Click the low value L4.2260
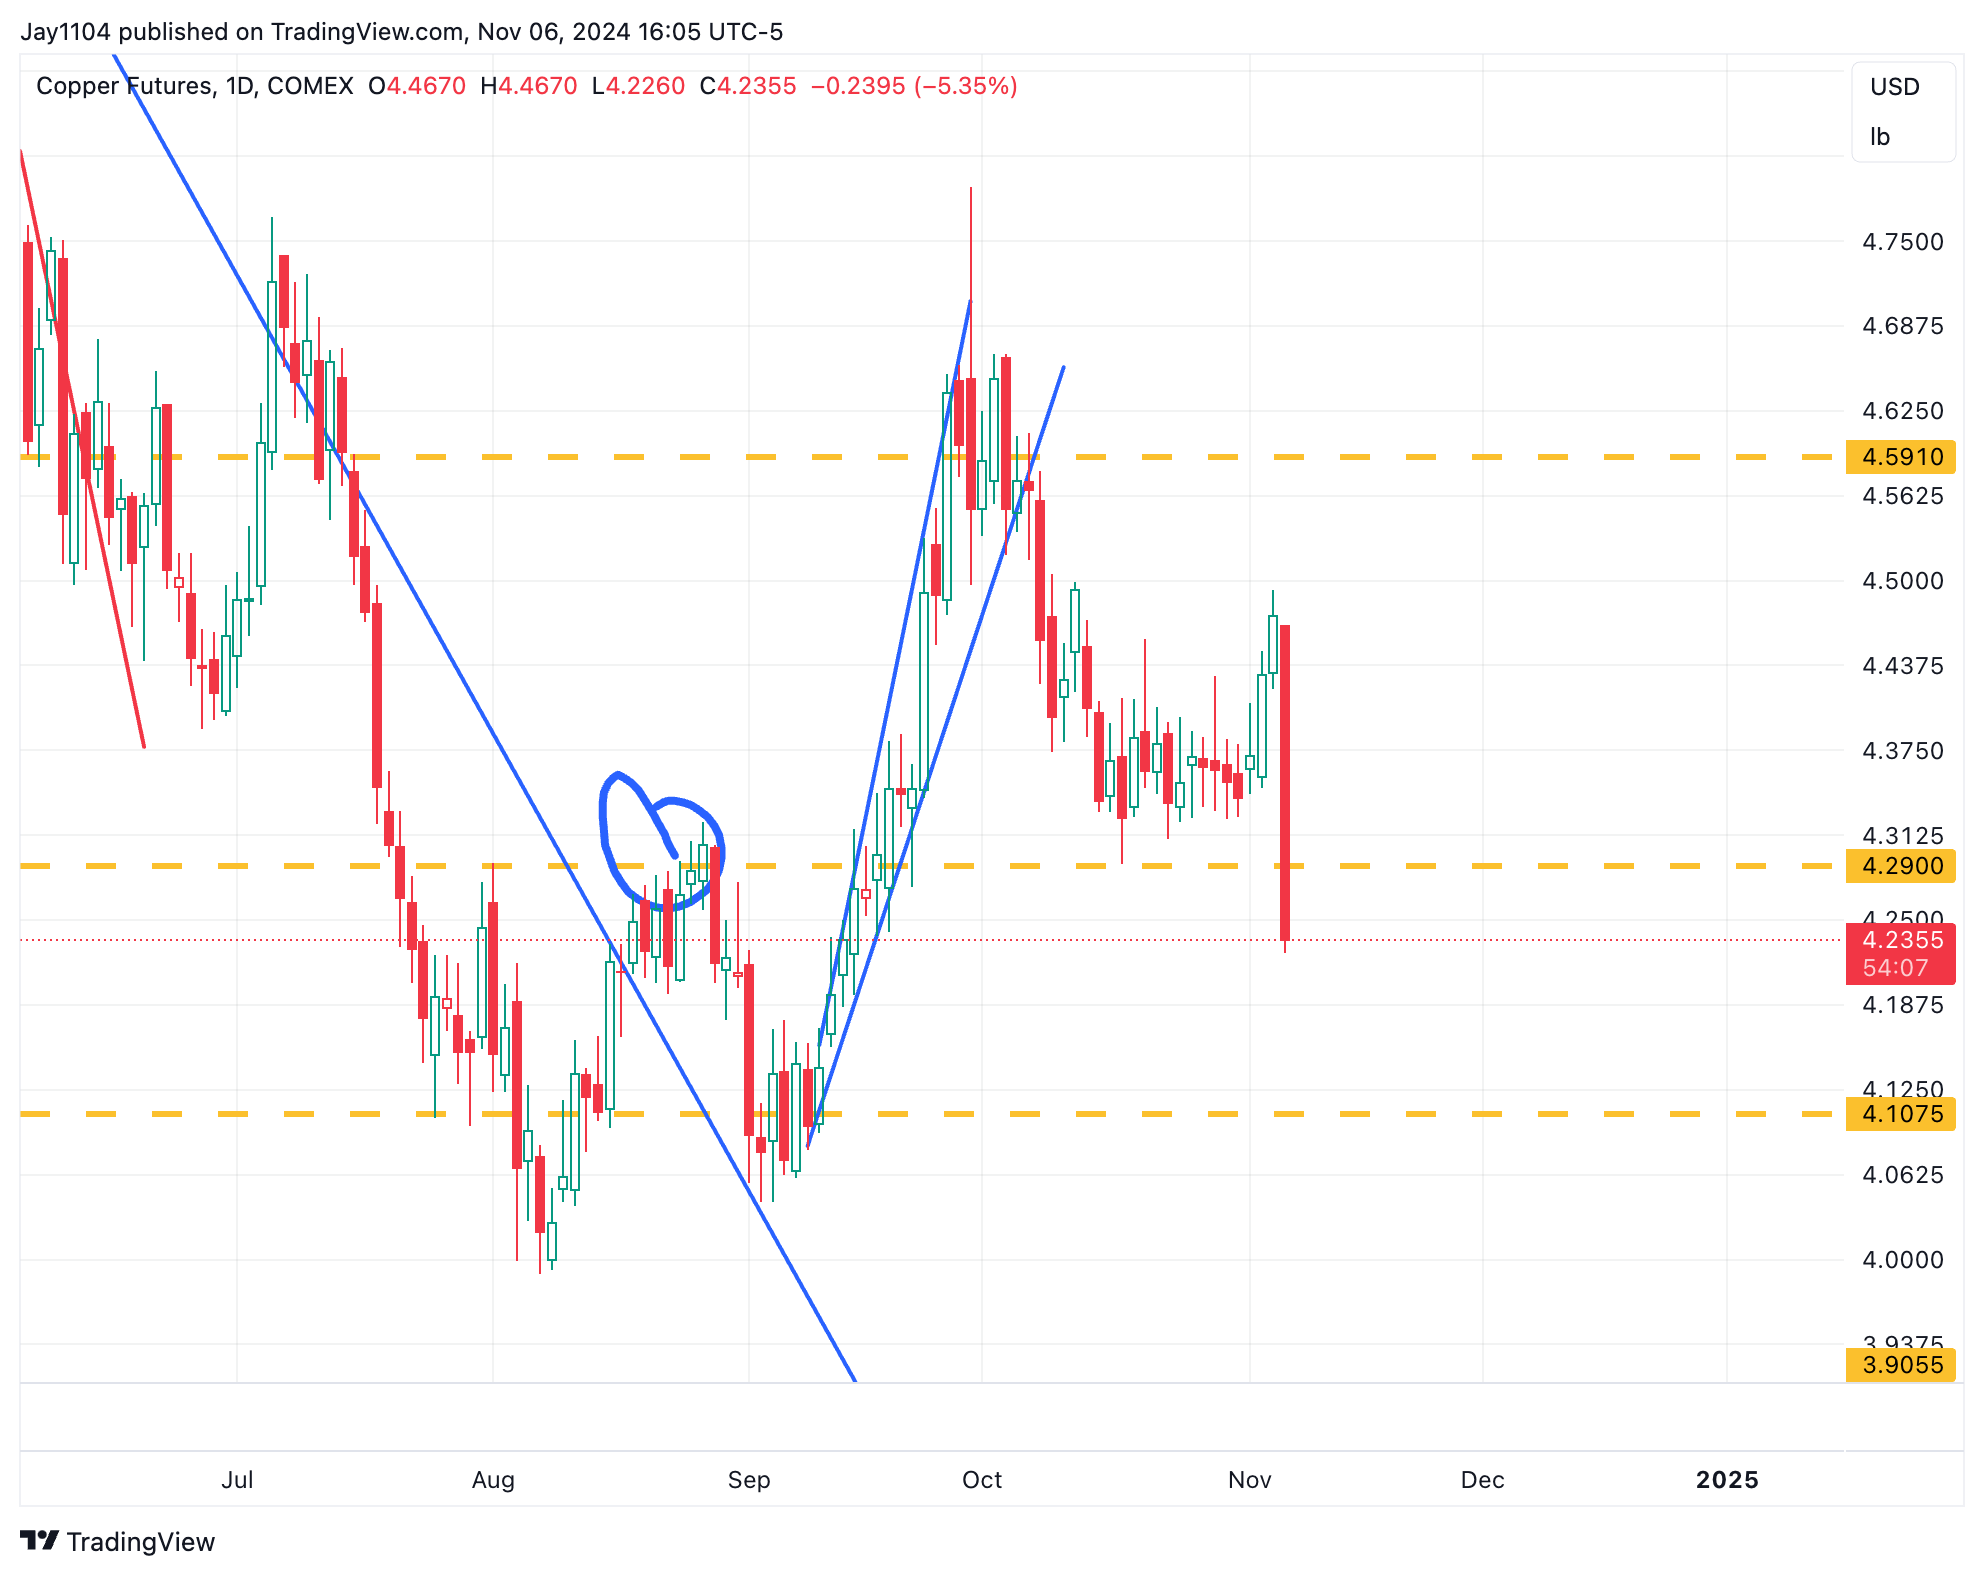The image size is (1984, 1576). point(639,86)
